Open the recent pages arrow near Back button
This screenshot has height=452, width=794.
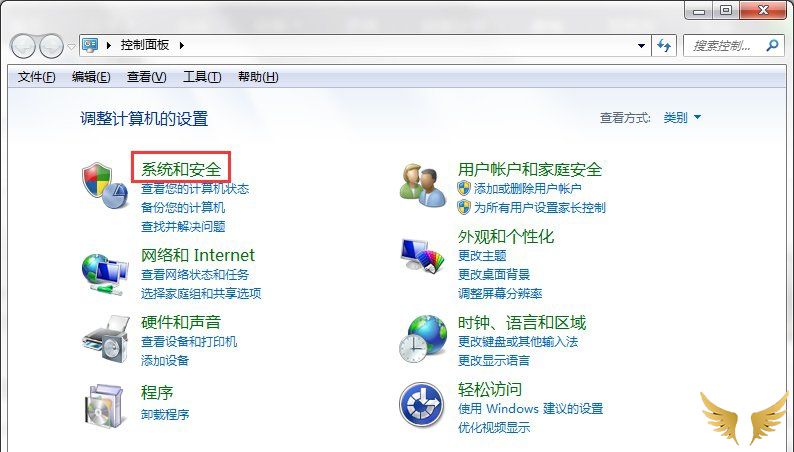click(x=71, y=47)
